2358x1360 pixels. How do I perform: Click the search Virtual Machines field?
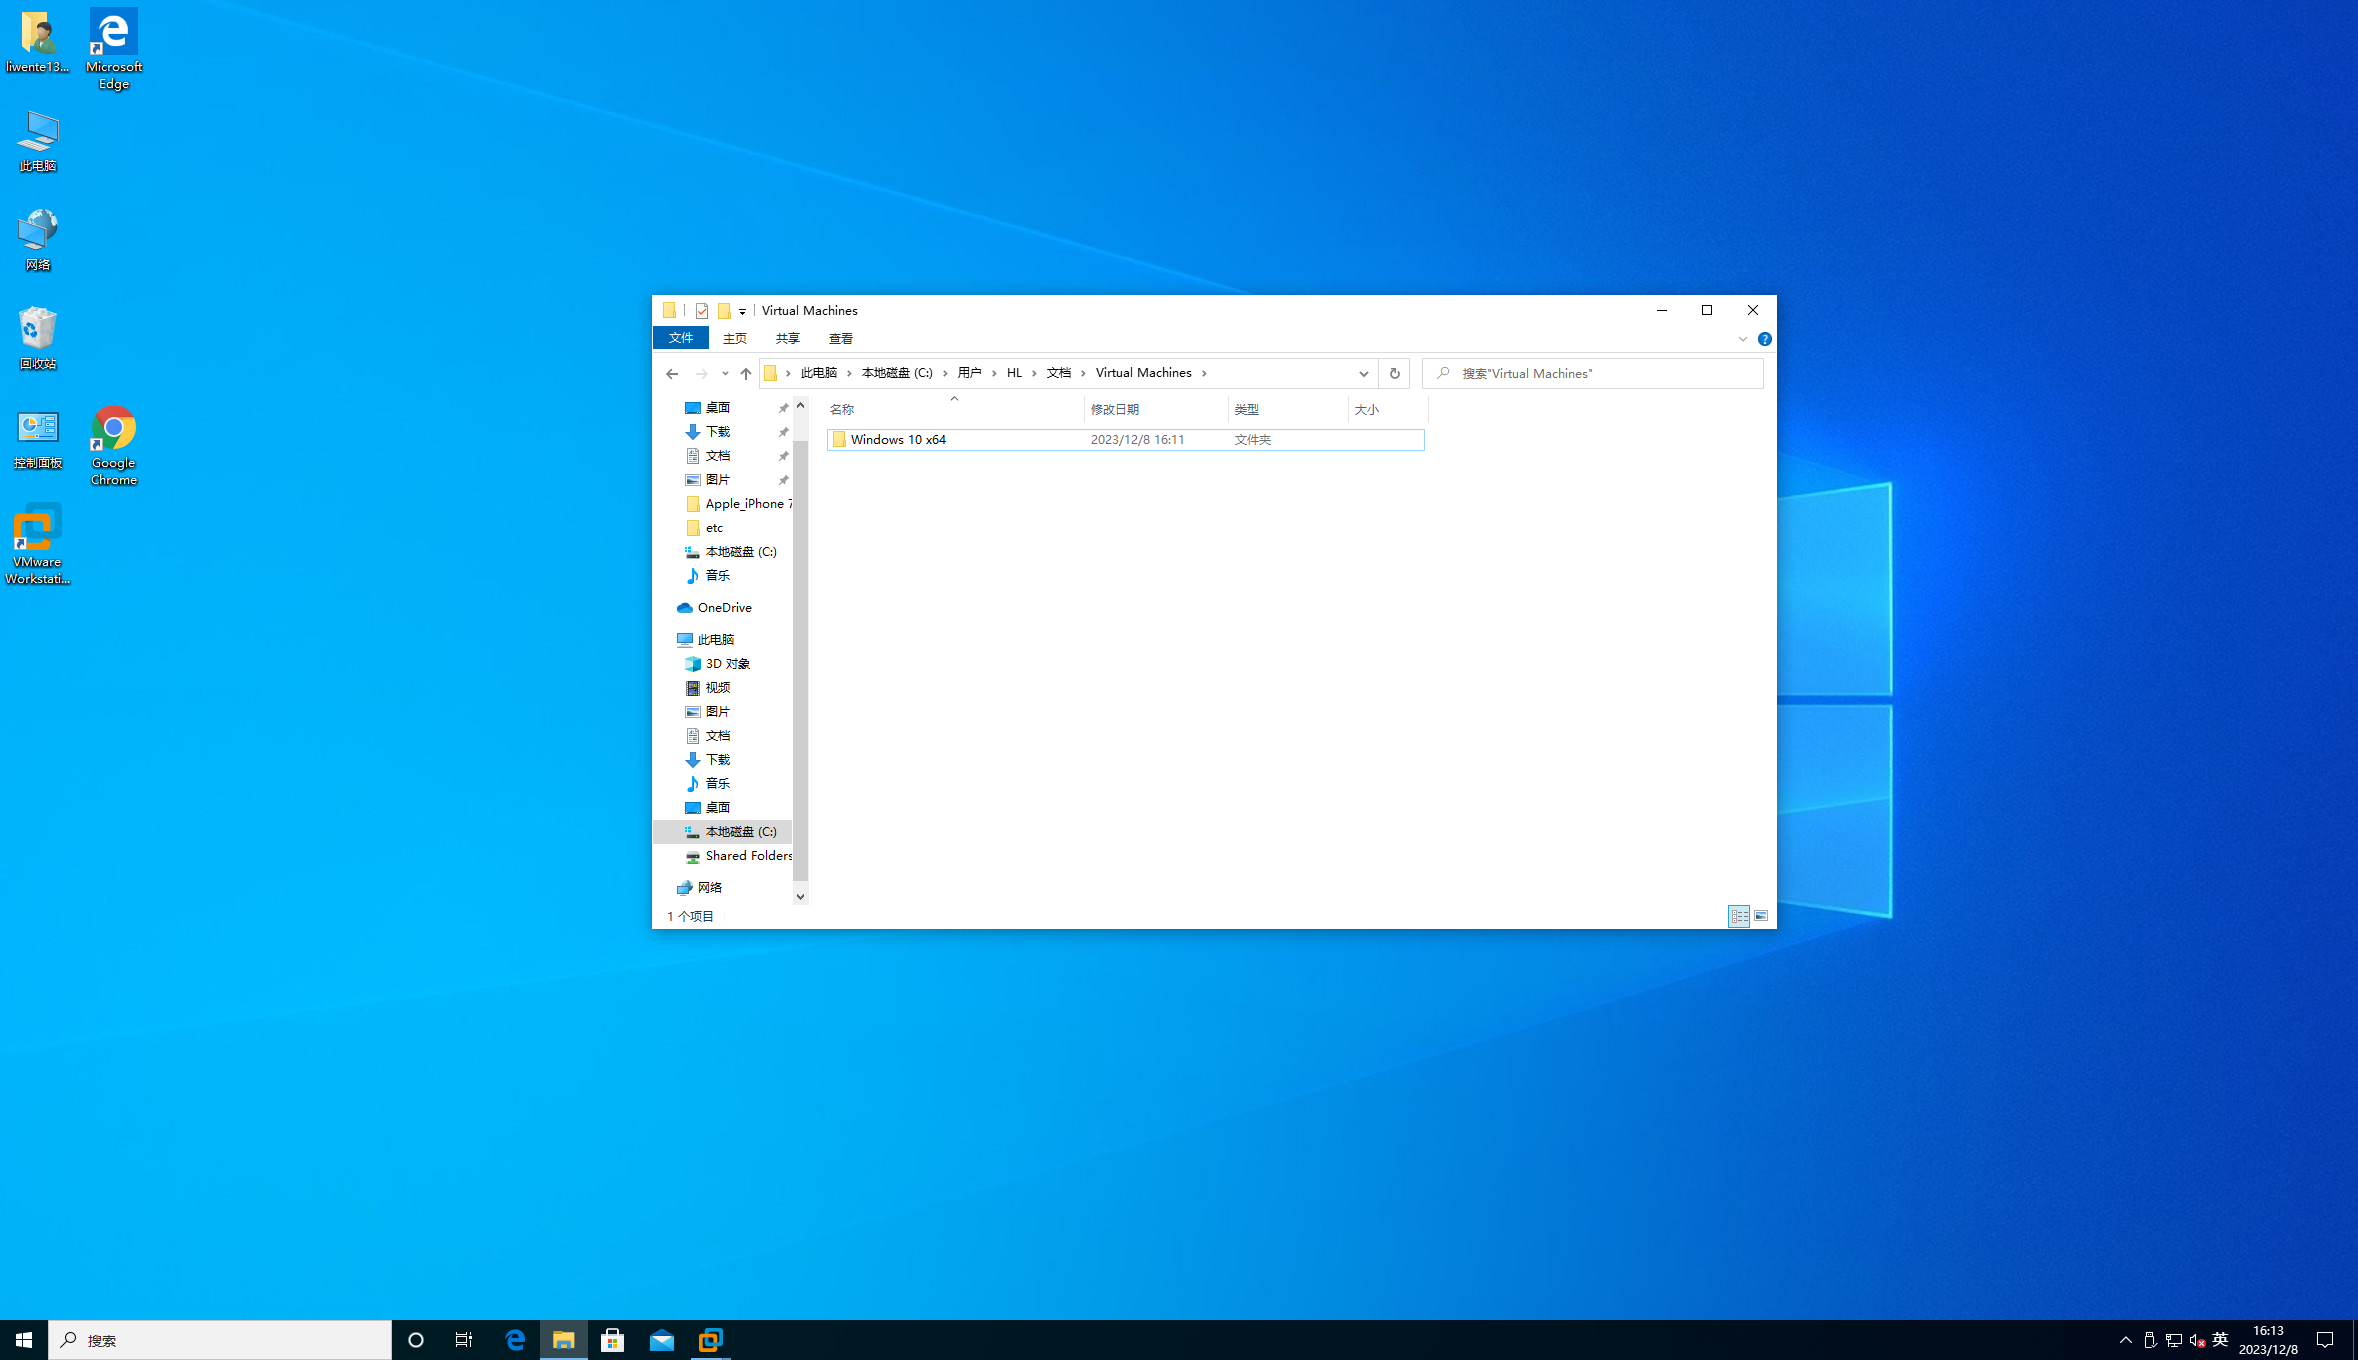(1593, 374)
